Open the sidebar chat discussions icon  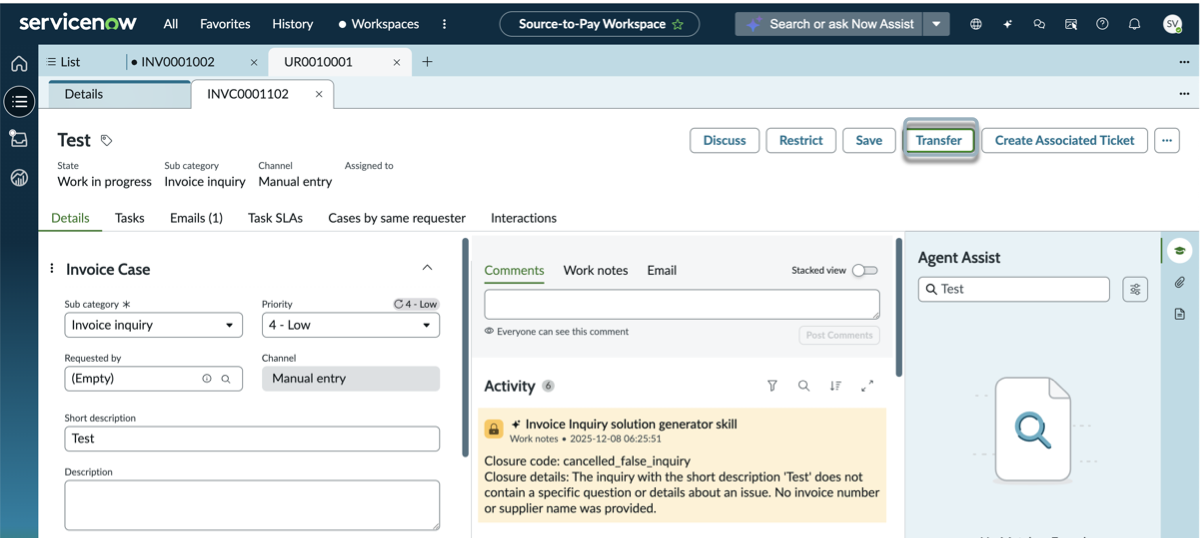tap(1039, 24)
